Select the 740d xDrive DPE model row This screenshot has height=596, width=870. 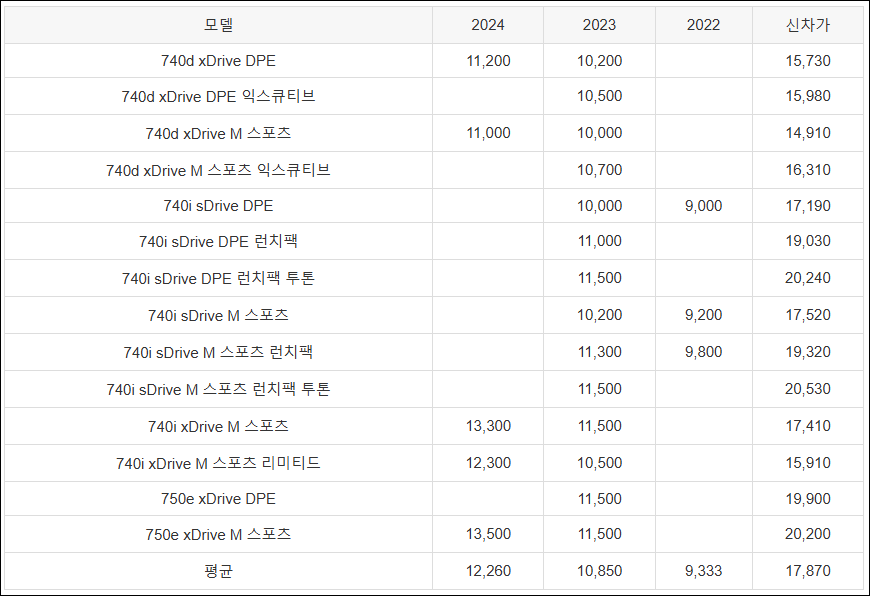coord(434,60)
